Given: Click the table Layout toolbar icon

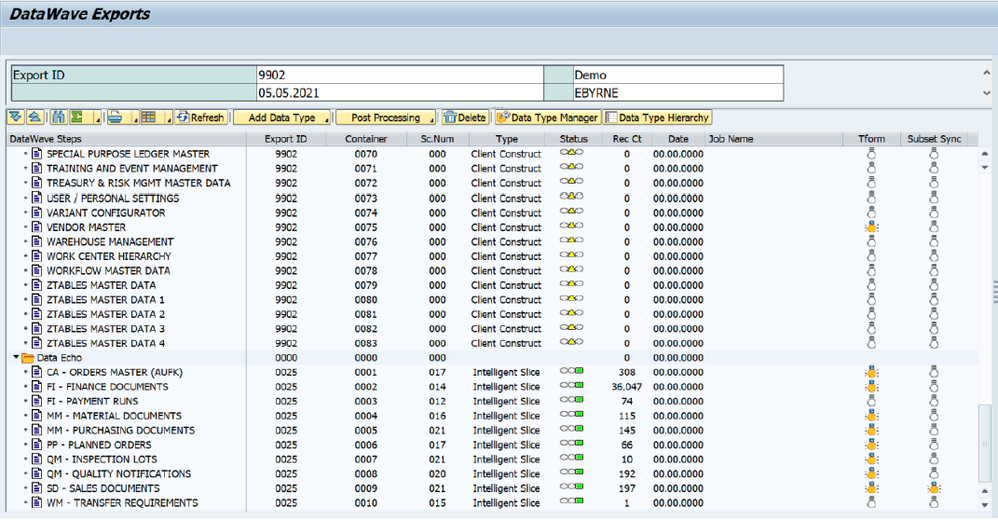Looking at the screenshot, I should point(148,118).
